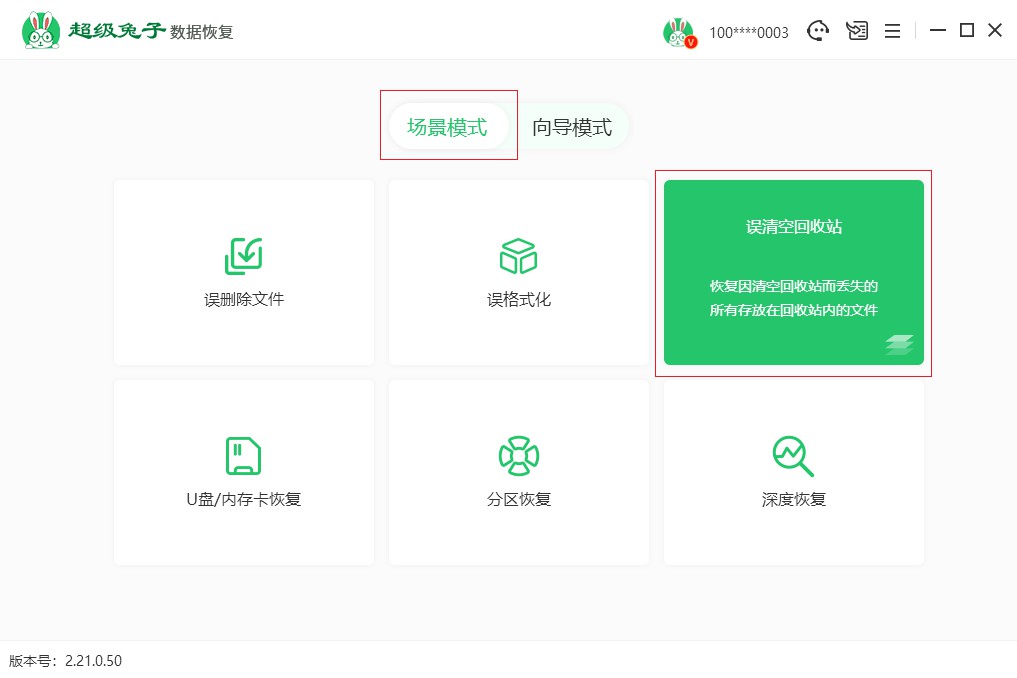Click the 超级兔子 rabbit logo

coord(40,31)
